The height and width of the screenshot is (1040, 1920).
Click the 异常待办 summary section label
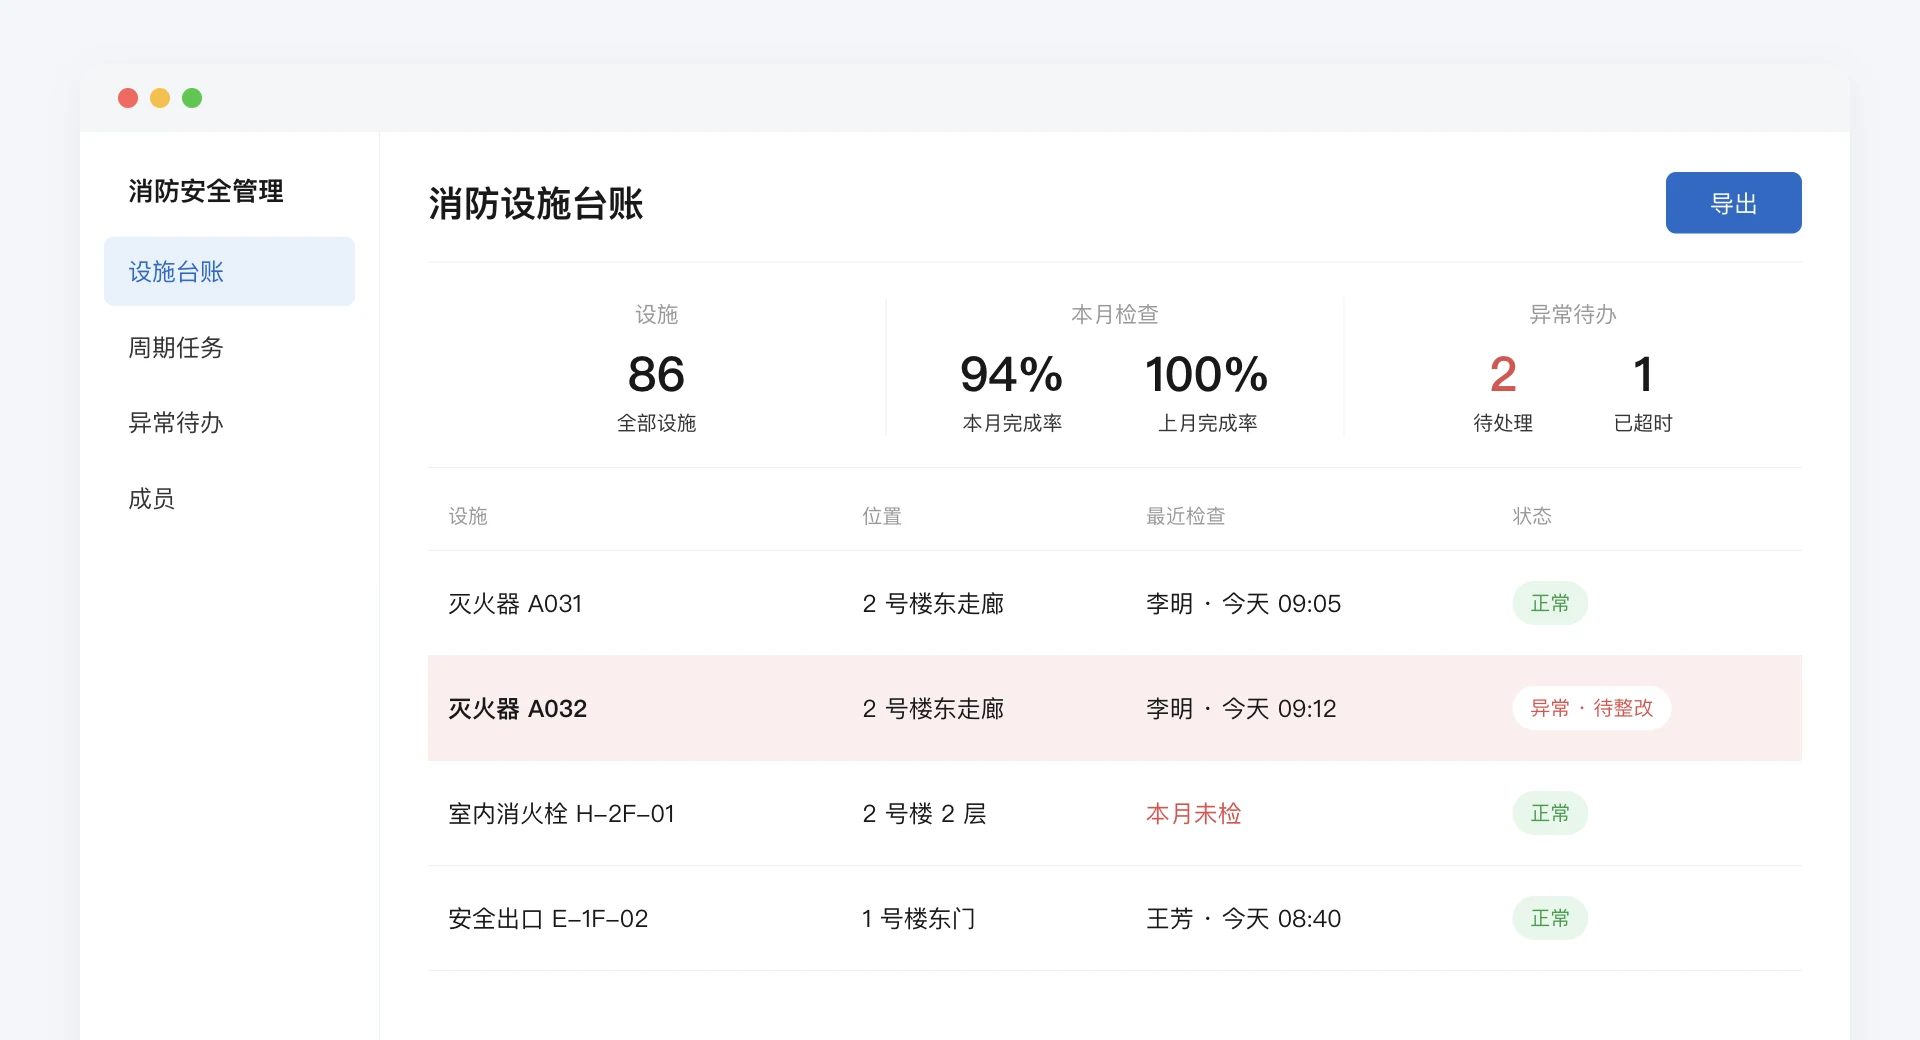[1572, 314]
